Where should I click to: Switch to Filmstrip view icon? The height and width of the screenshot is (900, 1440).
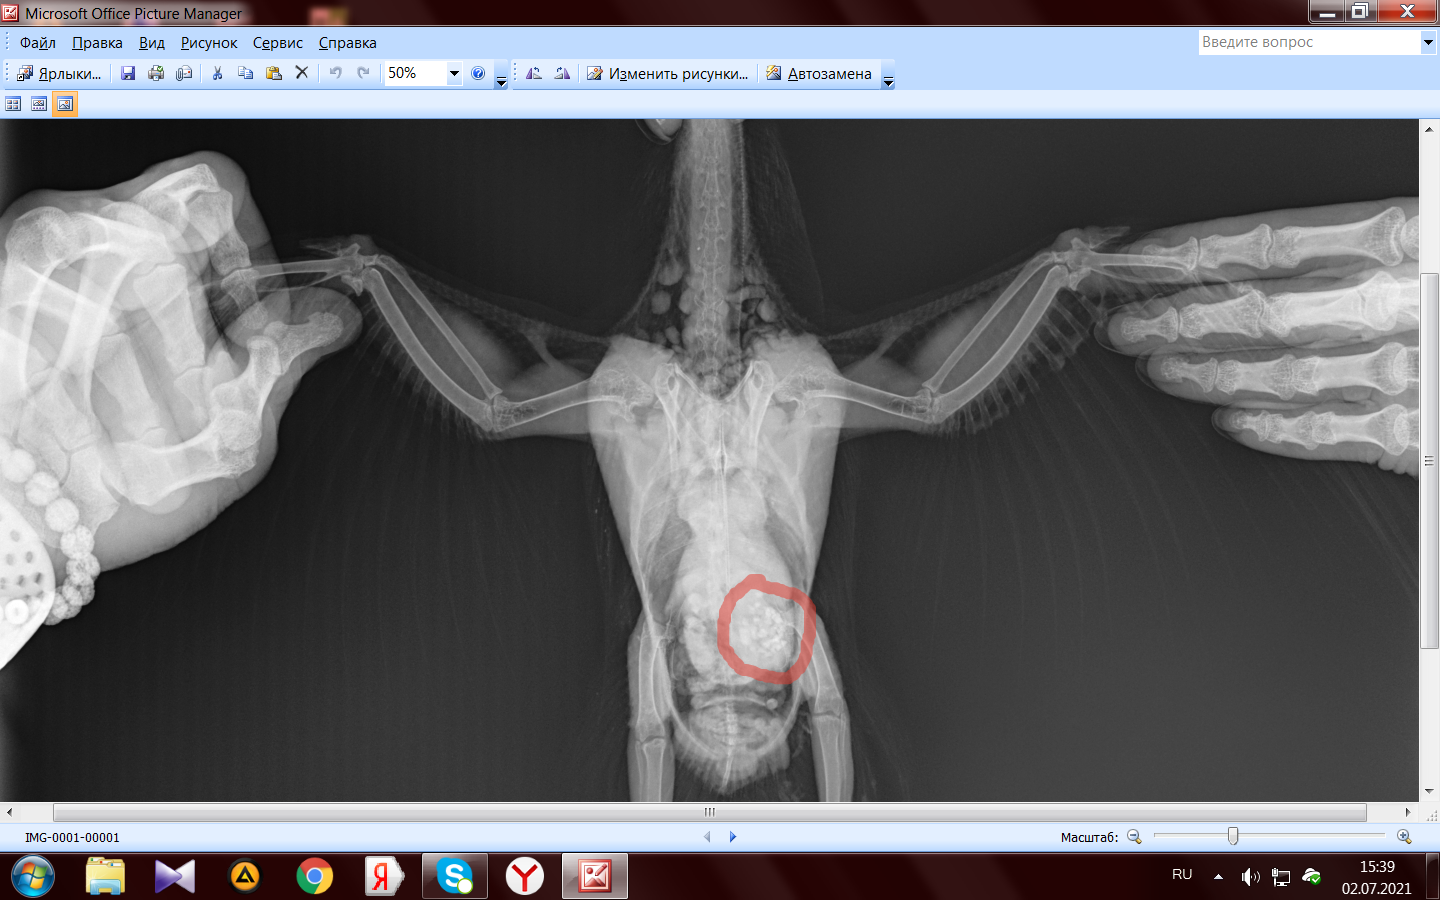tap(39, 104)
